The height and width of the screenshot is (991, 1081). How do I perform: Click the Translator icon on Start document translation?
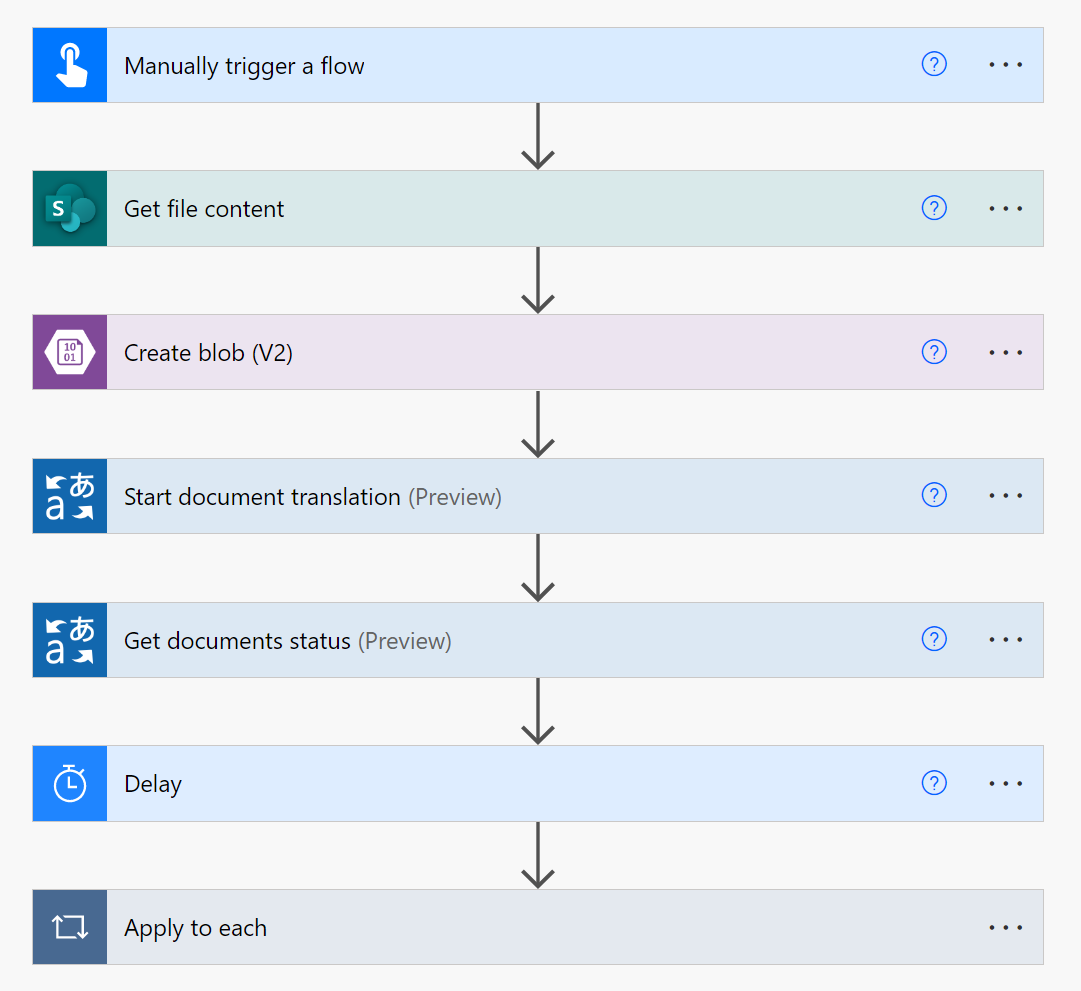[x=69, y=496]
